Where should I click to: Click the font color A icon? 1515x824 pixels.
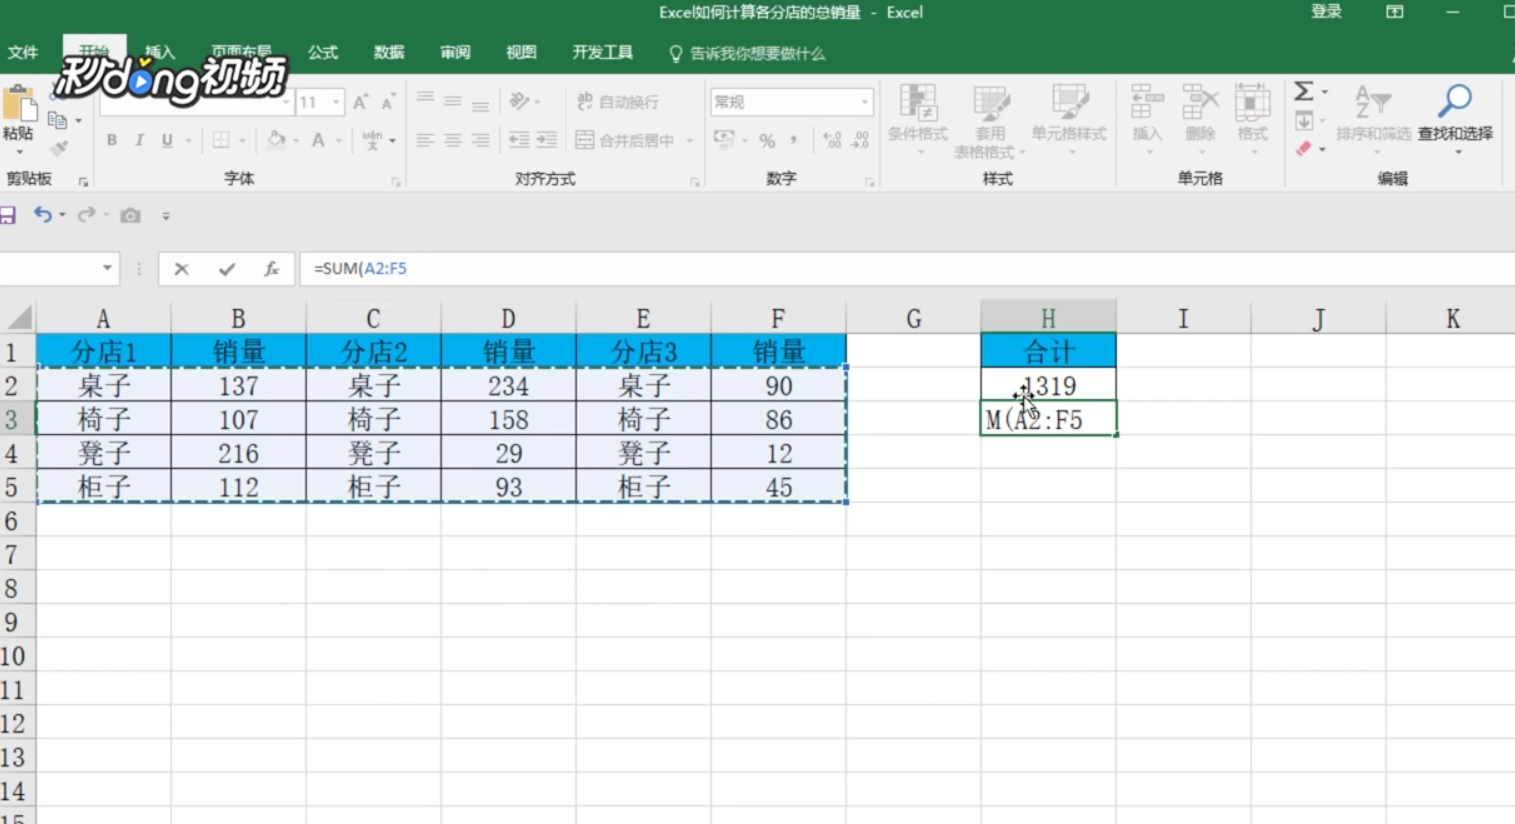click(x=318, y=140)
